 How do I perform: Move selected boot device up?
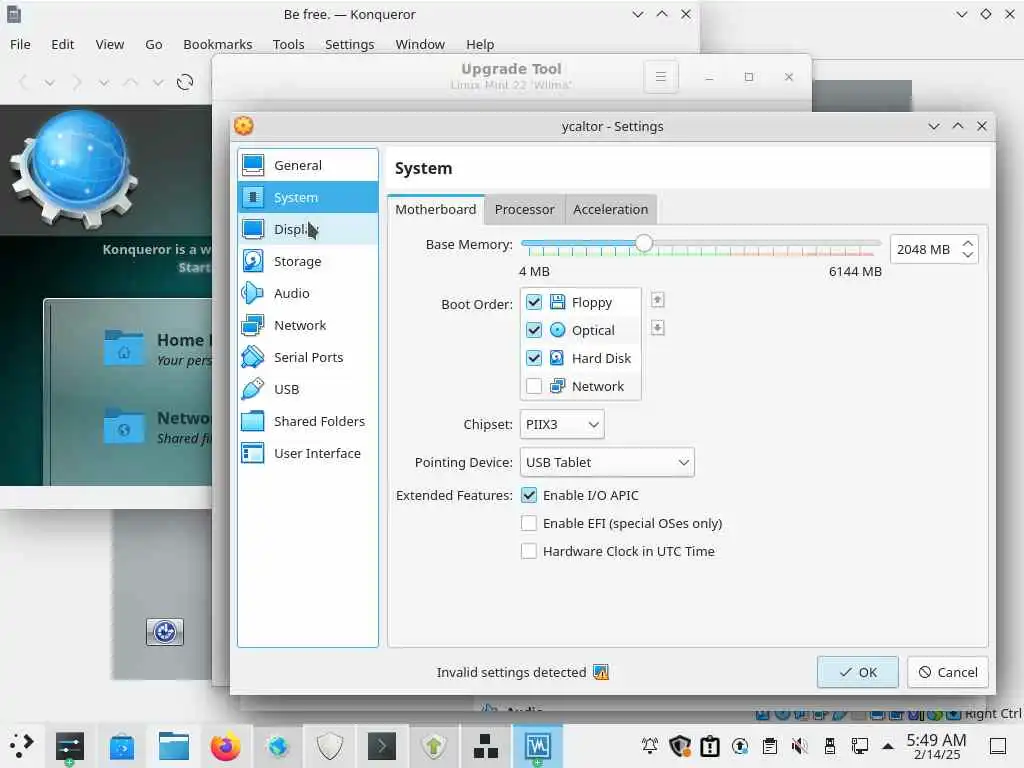pos(658,300)
